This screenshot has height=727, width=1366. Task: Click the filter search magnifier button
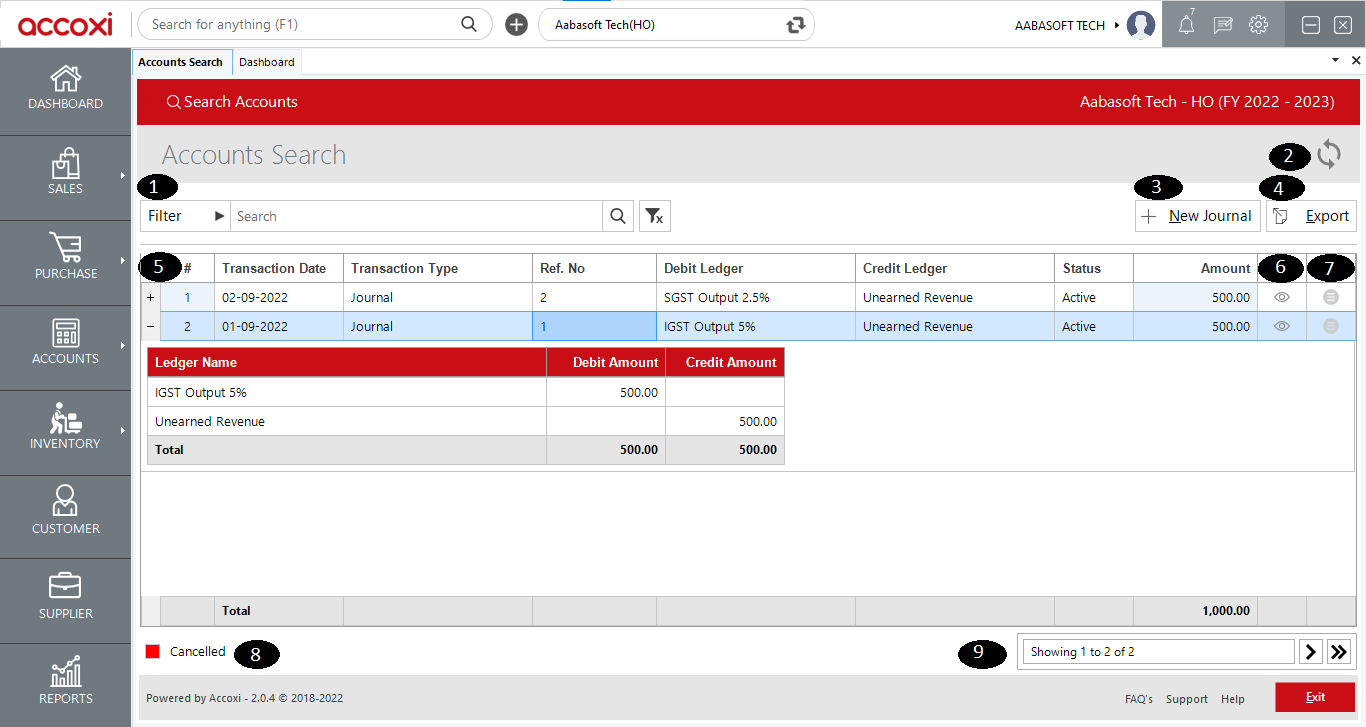pyautogui.click(x=618, y=216)
